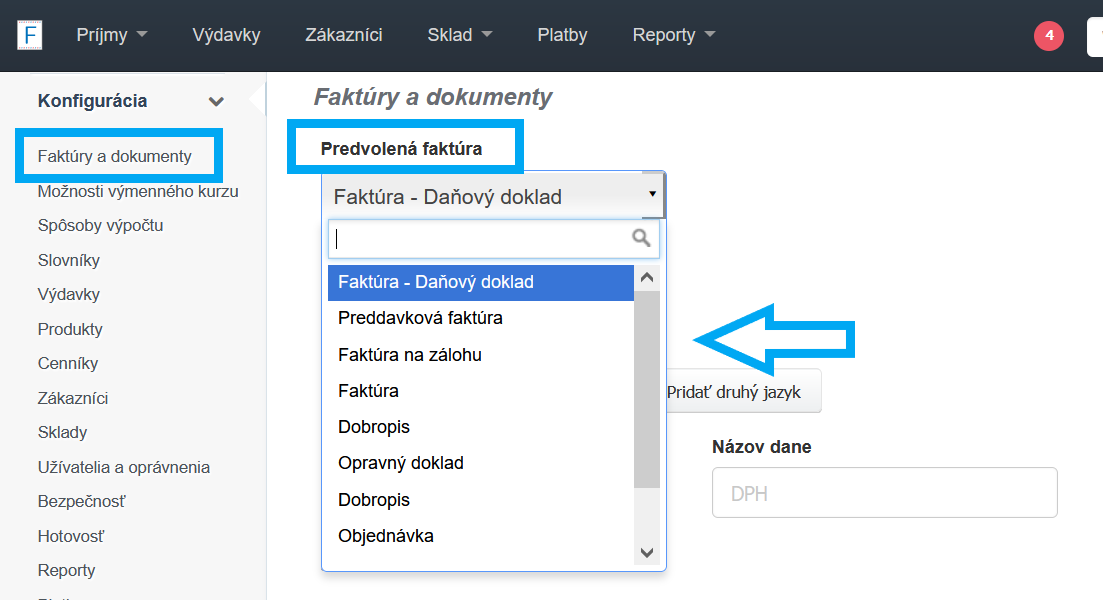1103x600 pixels.
Task: Open Slovníky in the sidebar
Action: (69, 260)
